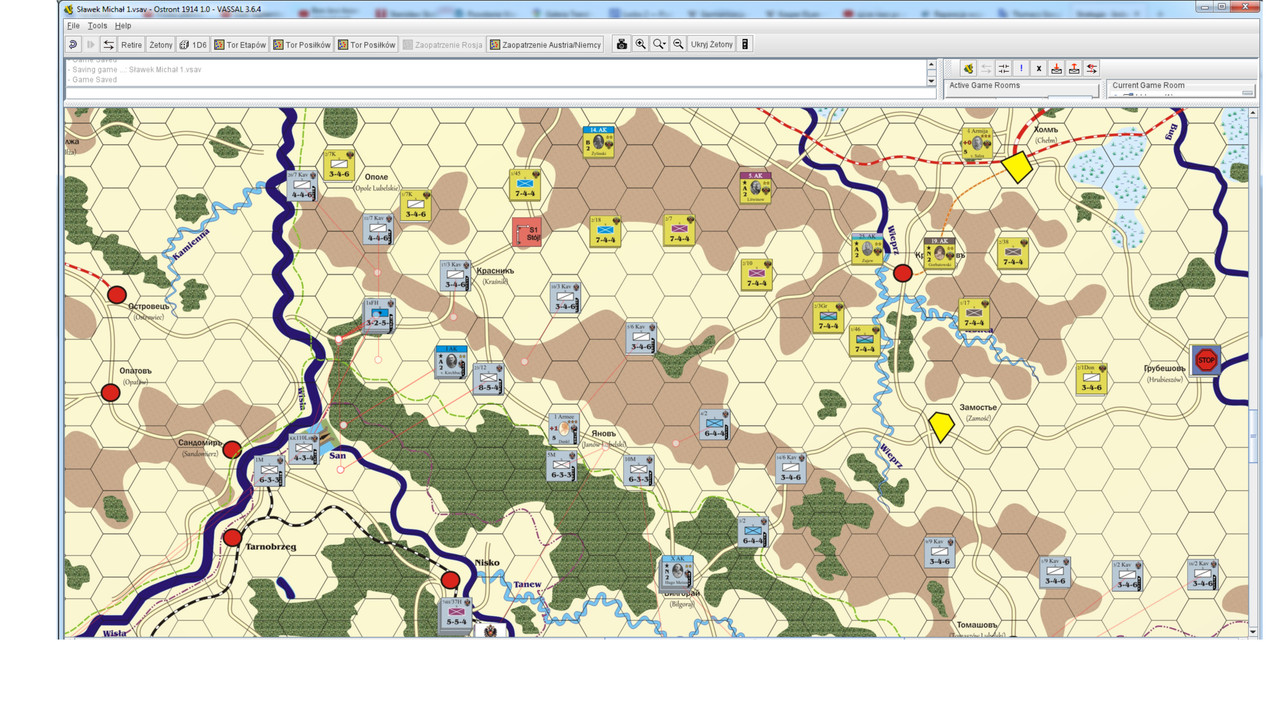Click the yellow hexagon marker at Zamość
Screen dimensions: 1280x718
pos(941,426)
